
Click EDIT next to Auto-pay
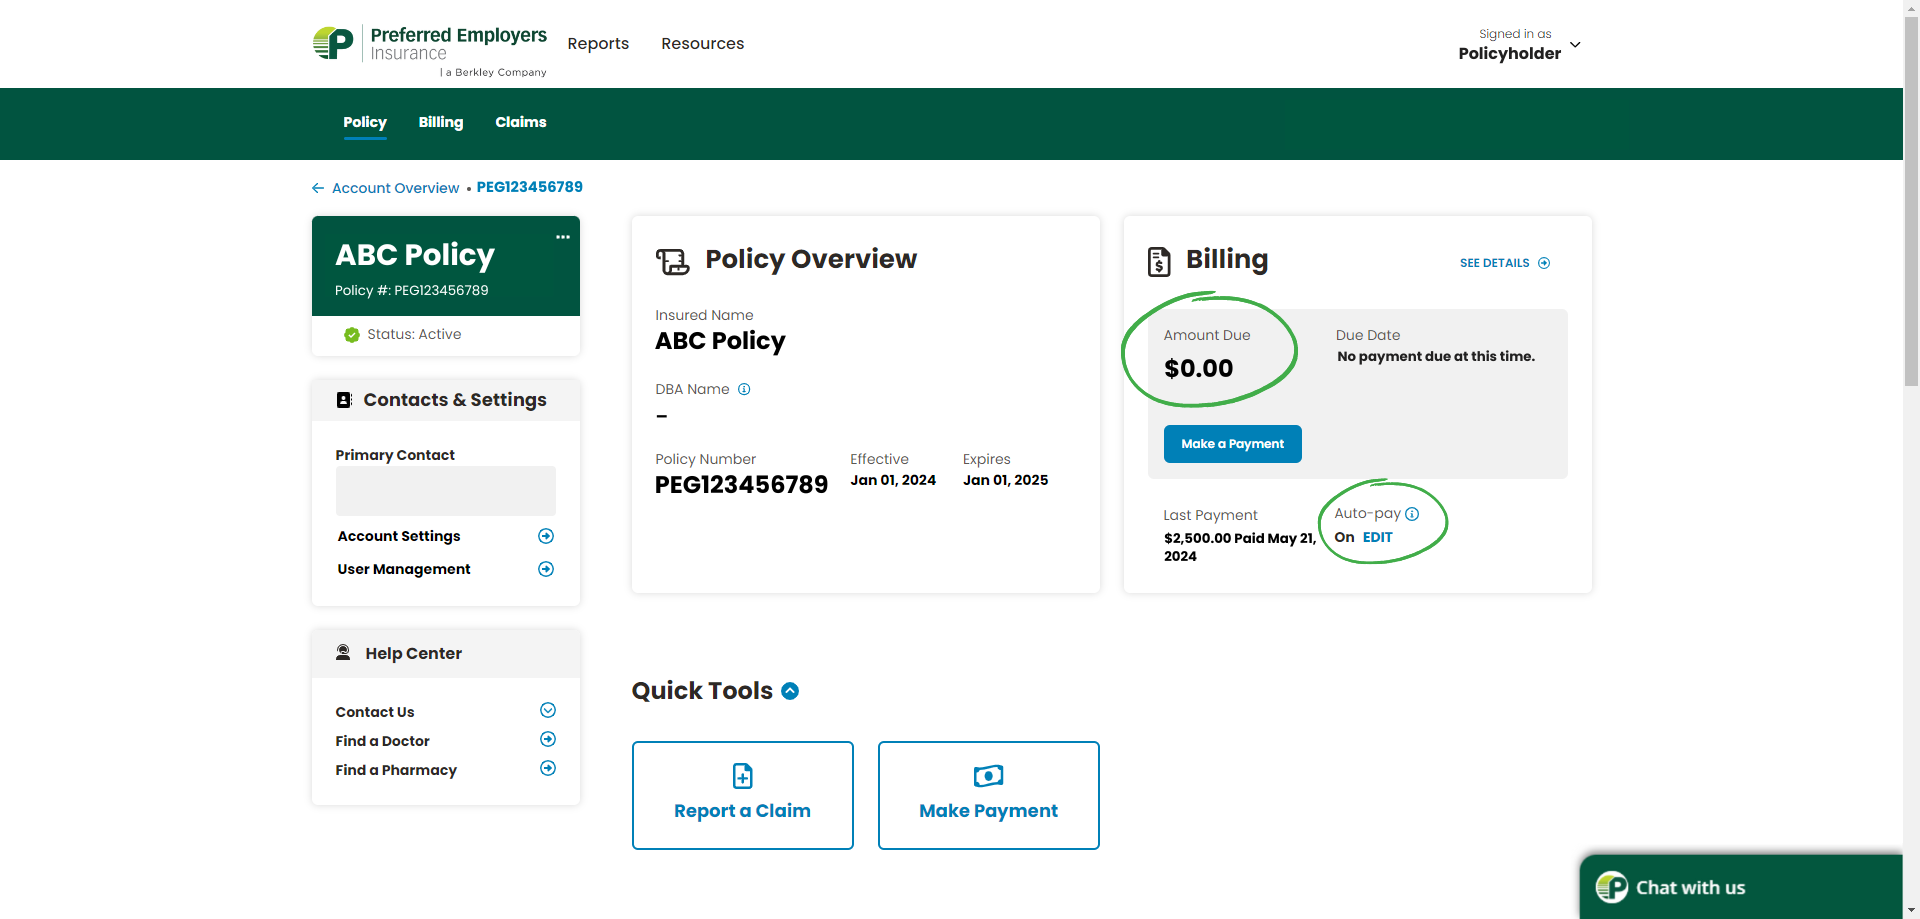[x=1378, y=537]
